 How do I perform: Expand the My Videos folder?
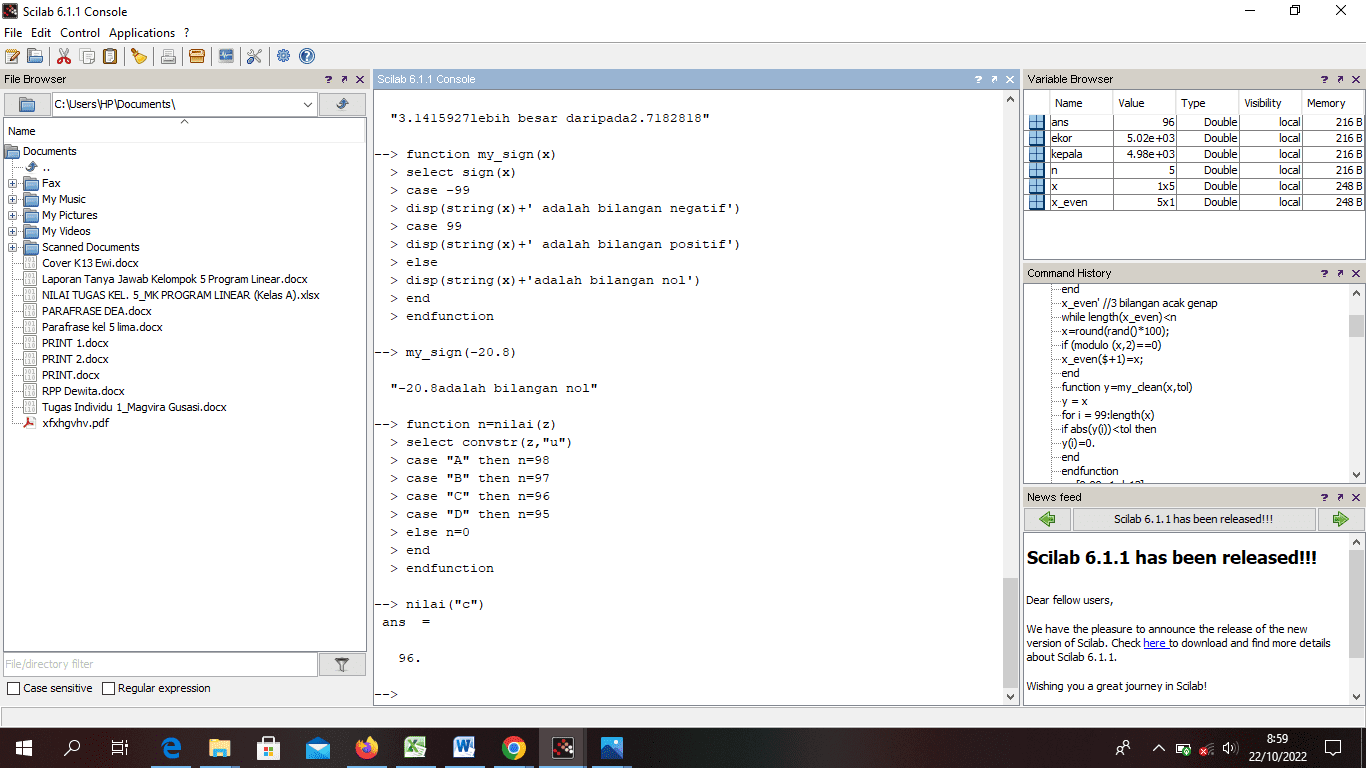[12, 231]
